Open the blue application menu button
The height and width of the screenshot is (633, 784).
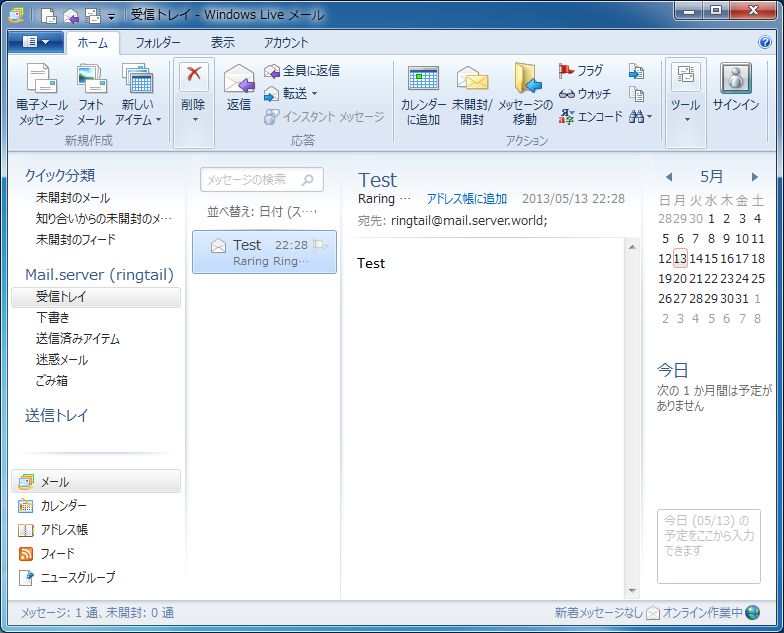coord(36,42)
